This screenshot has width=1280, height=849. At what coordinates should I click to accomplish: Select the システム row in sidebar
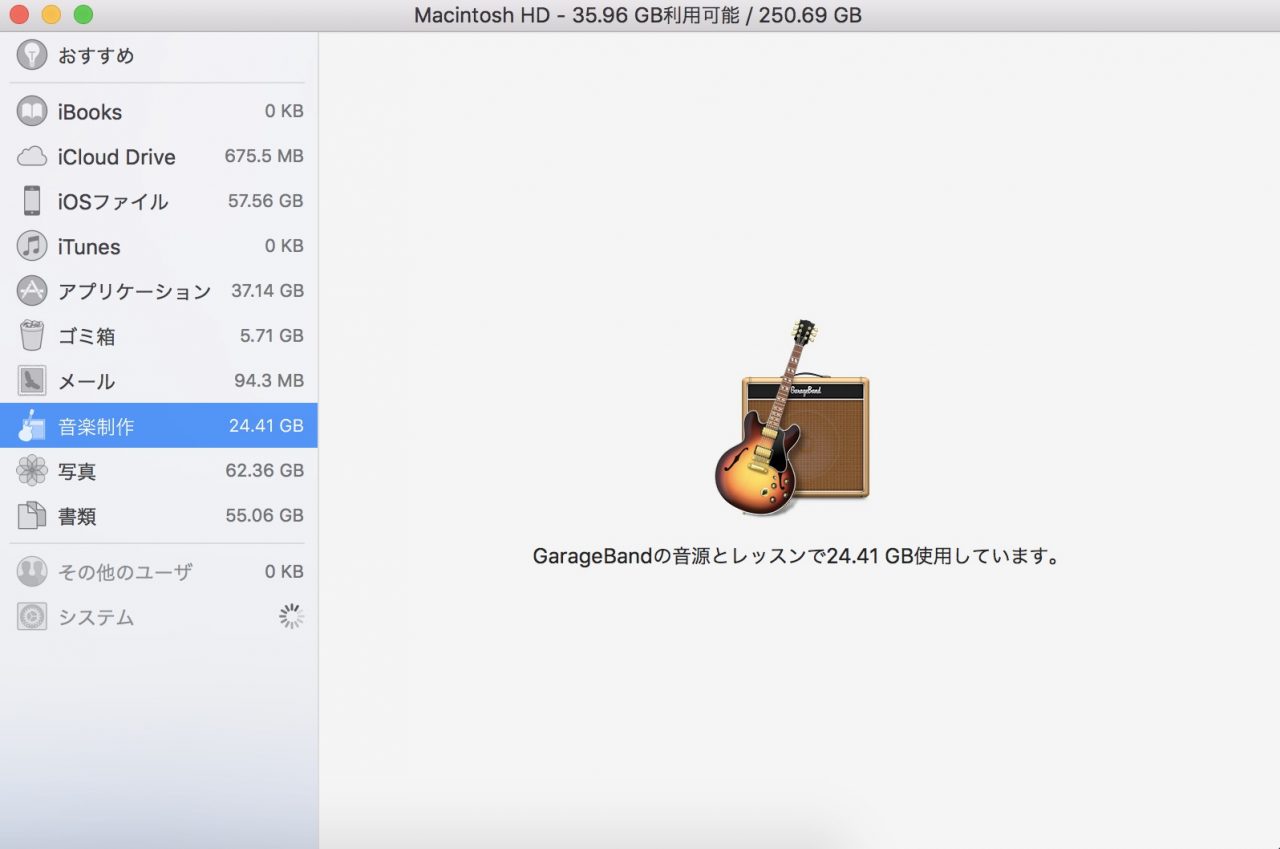pyautogui.click(x=159, y=617)
